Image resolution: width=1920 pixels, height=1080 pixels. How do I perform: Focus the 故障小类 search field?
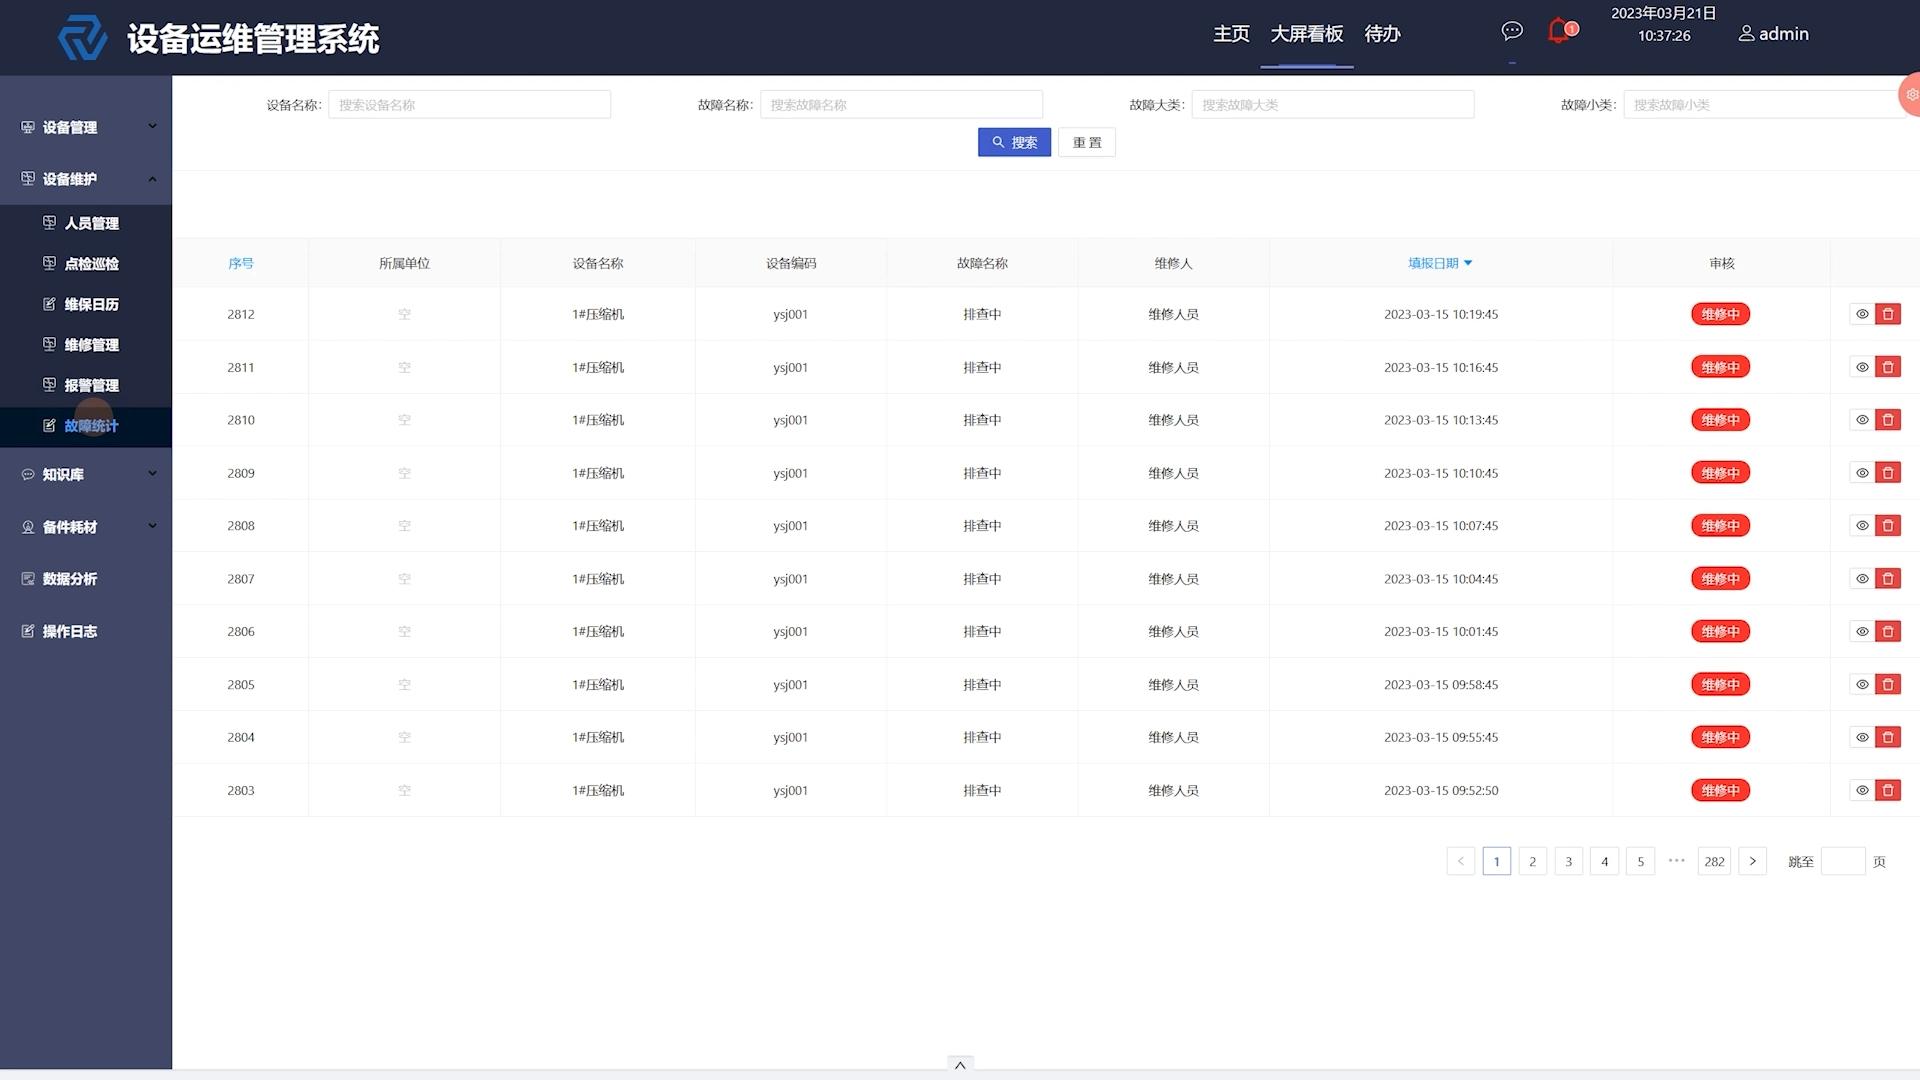1764,104
